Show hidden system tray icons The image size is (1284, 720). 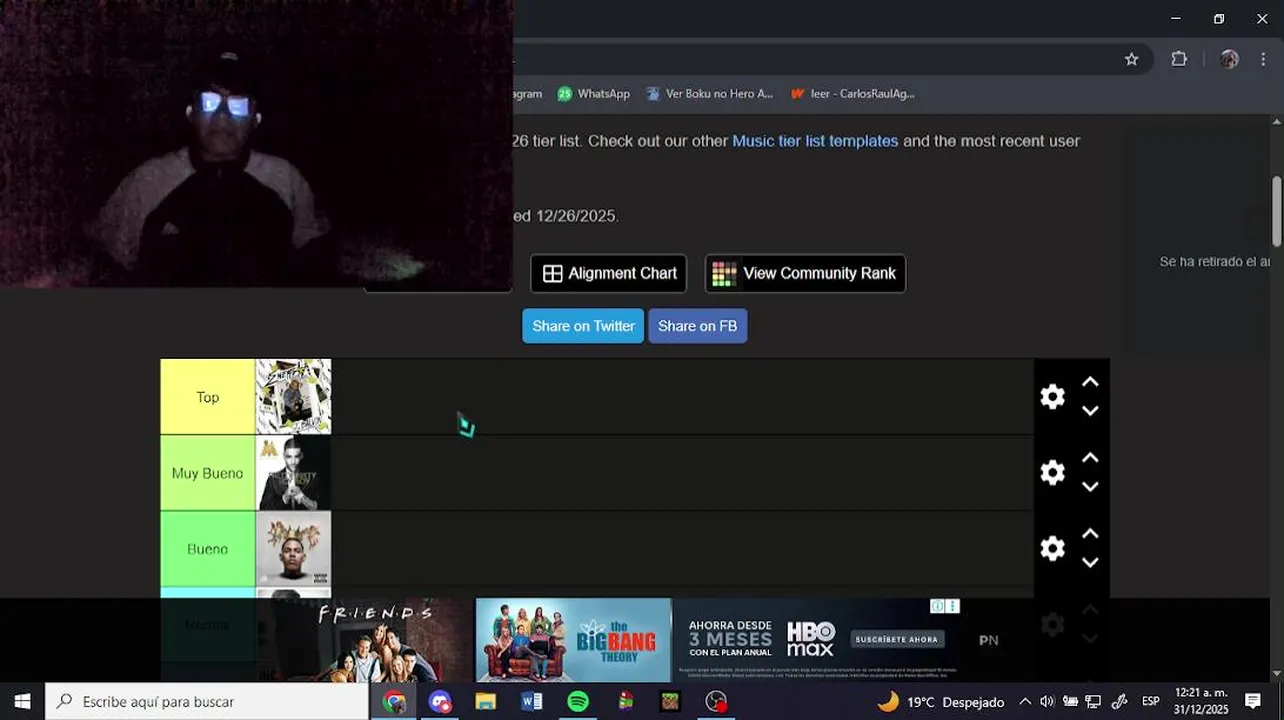pos(1025,701)
